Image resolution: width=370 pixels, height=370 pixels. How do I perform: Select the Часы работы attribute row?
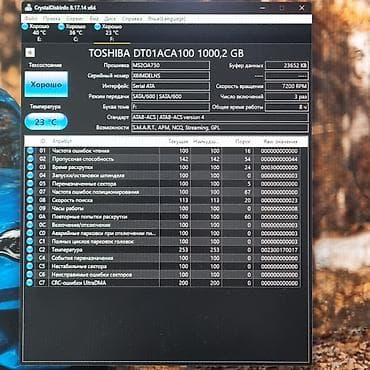(163, 208)
